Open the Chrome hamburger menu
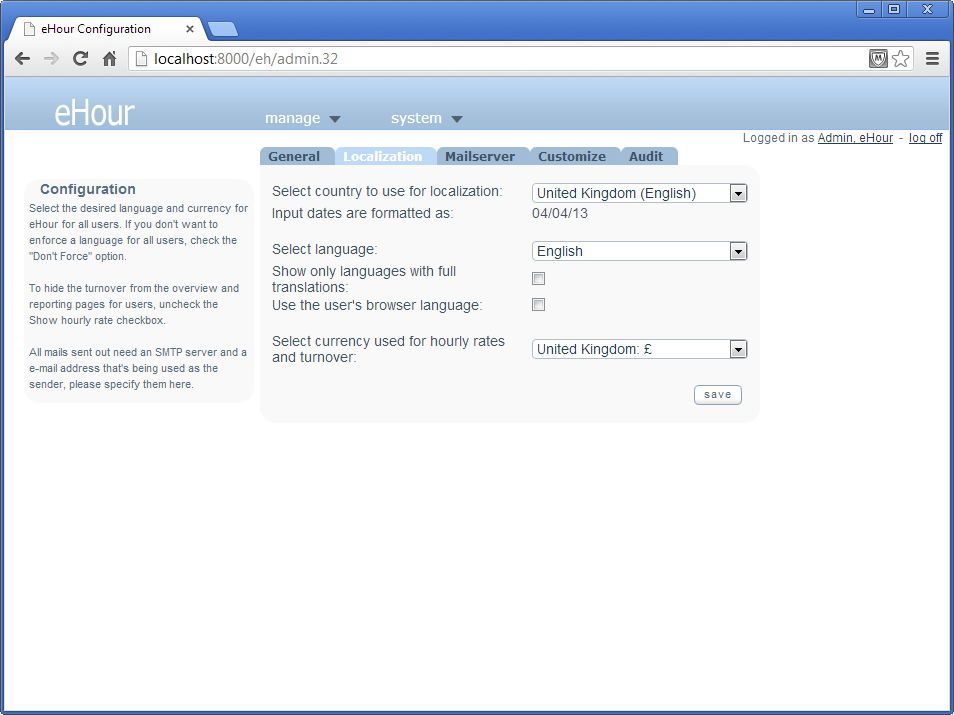Screen dimensions: 954x715 click(x=932, y=58)
